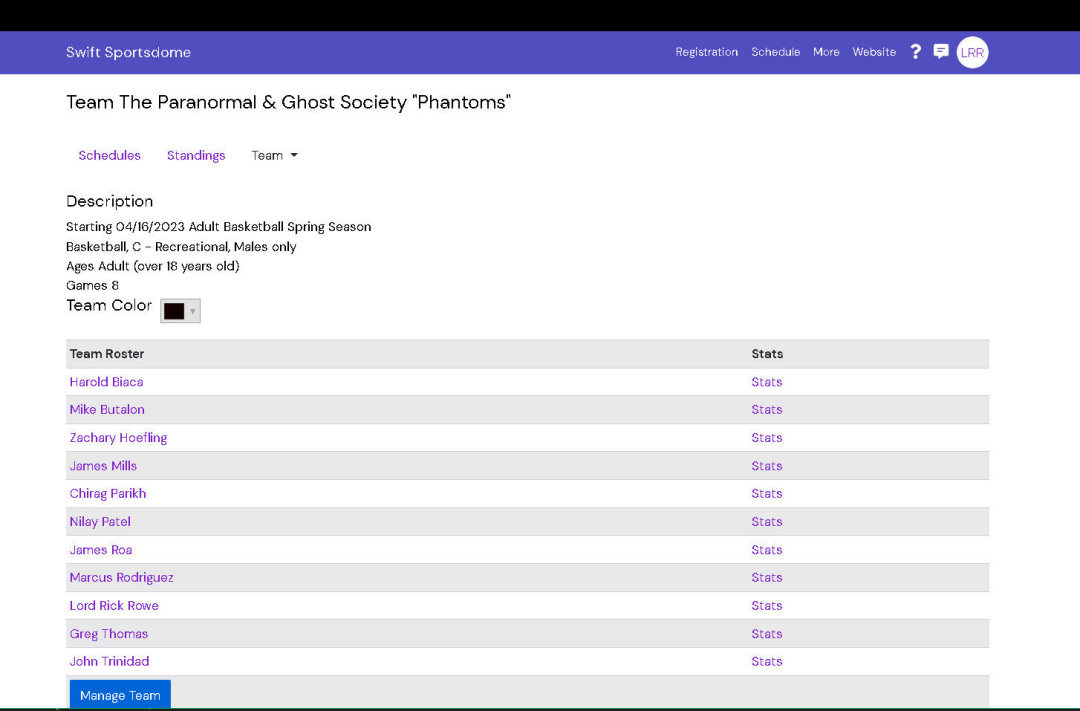View Stats for John Trinidad
1080x711 pixels.
point(766,662)
